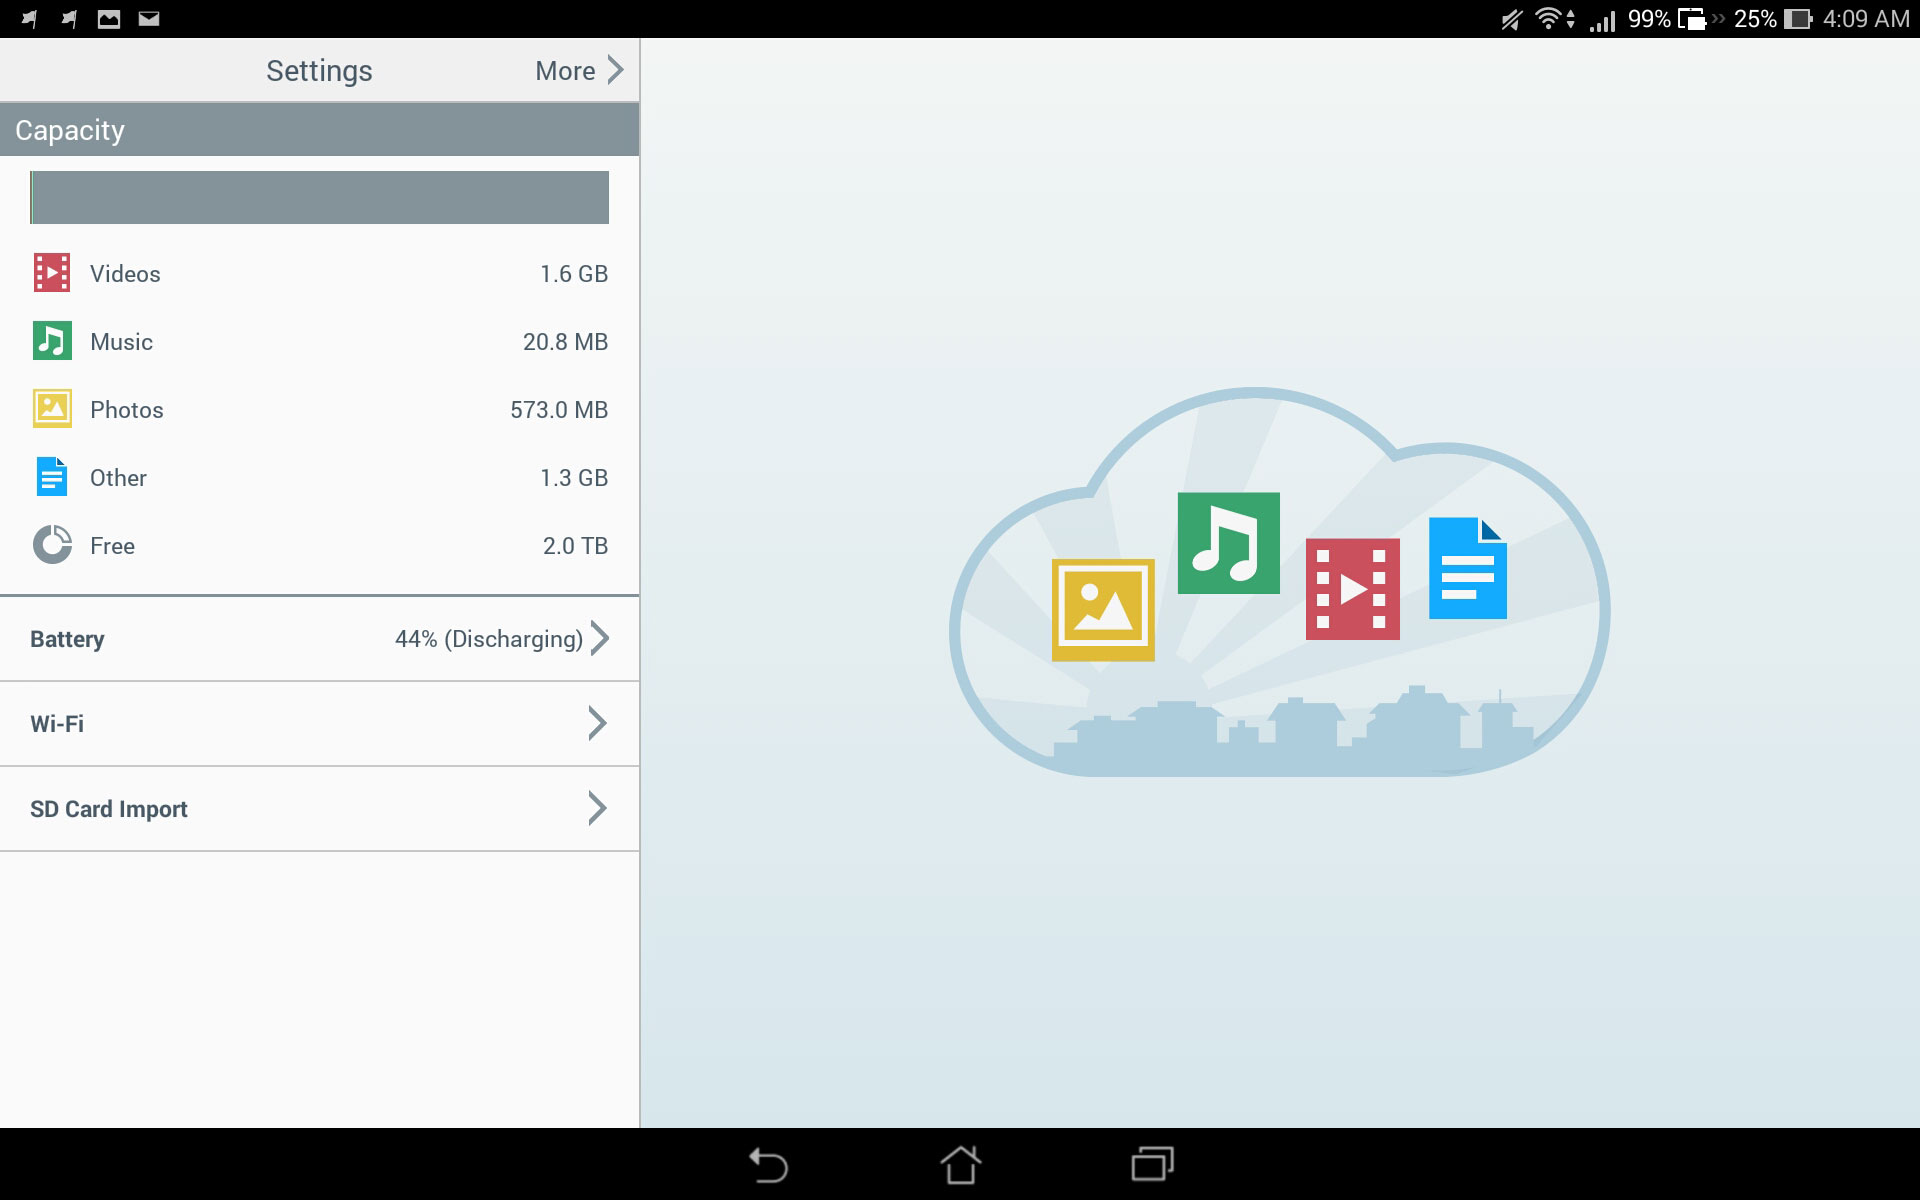Tap the recent apps navigation button
Viewport: 1920px width, 1200px height.
tap(1152, 1165)
